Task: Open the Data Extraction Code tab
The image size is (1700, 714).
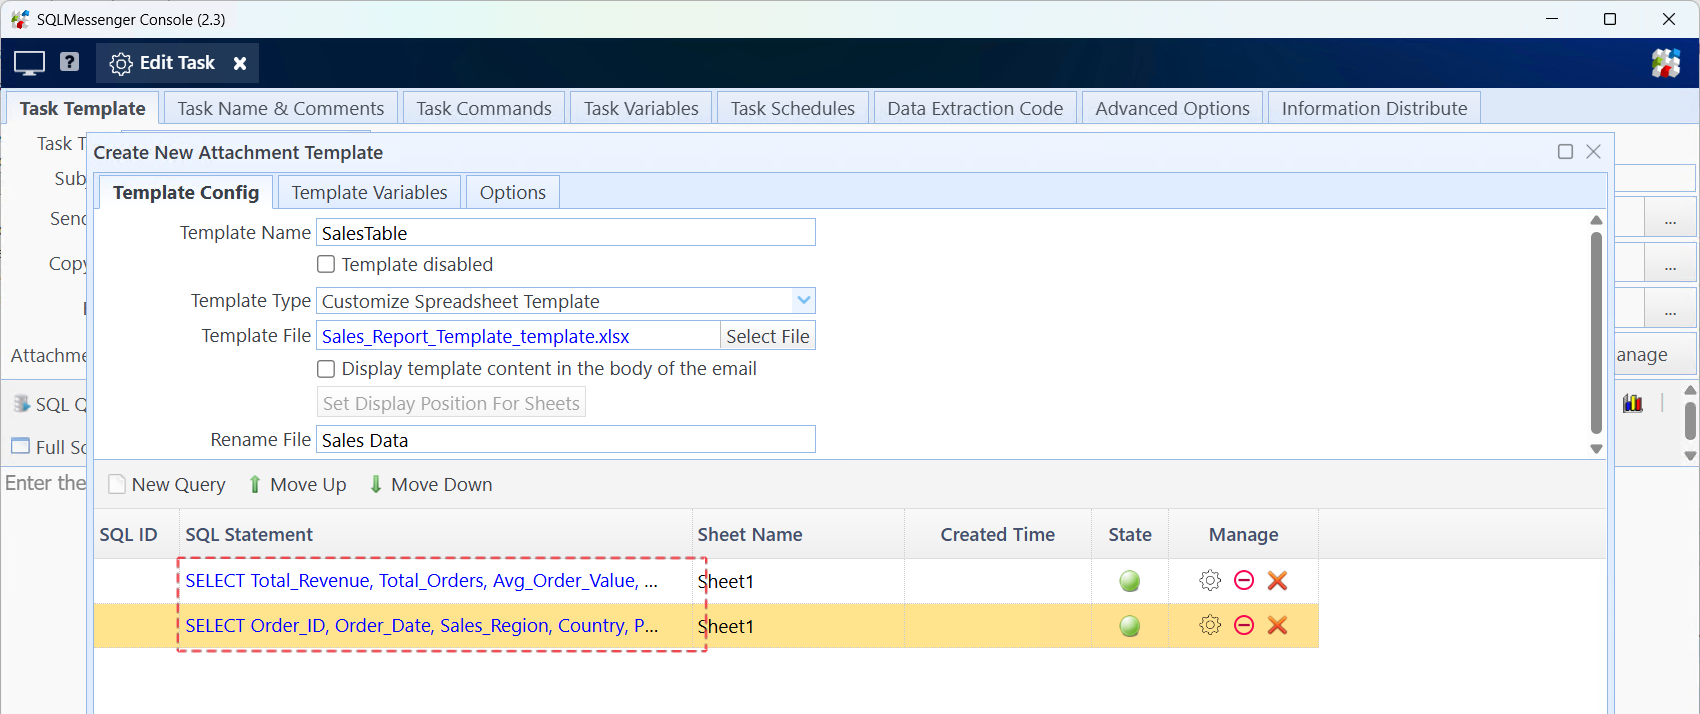Action: pyautogui.click(x=975, y=108)
